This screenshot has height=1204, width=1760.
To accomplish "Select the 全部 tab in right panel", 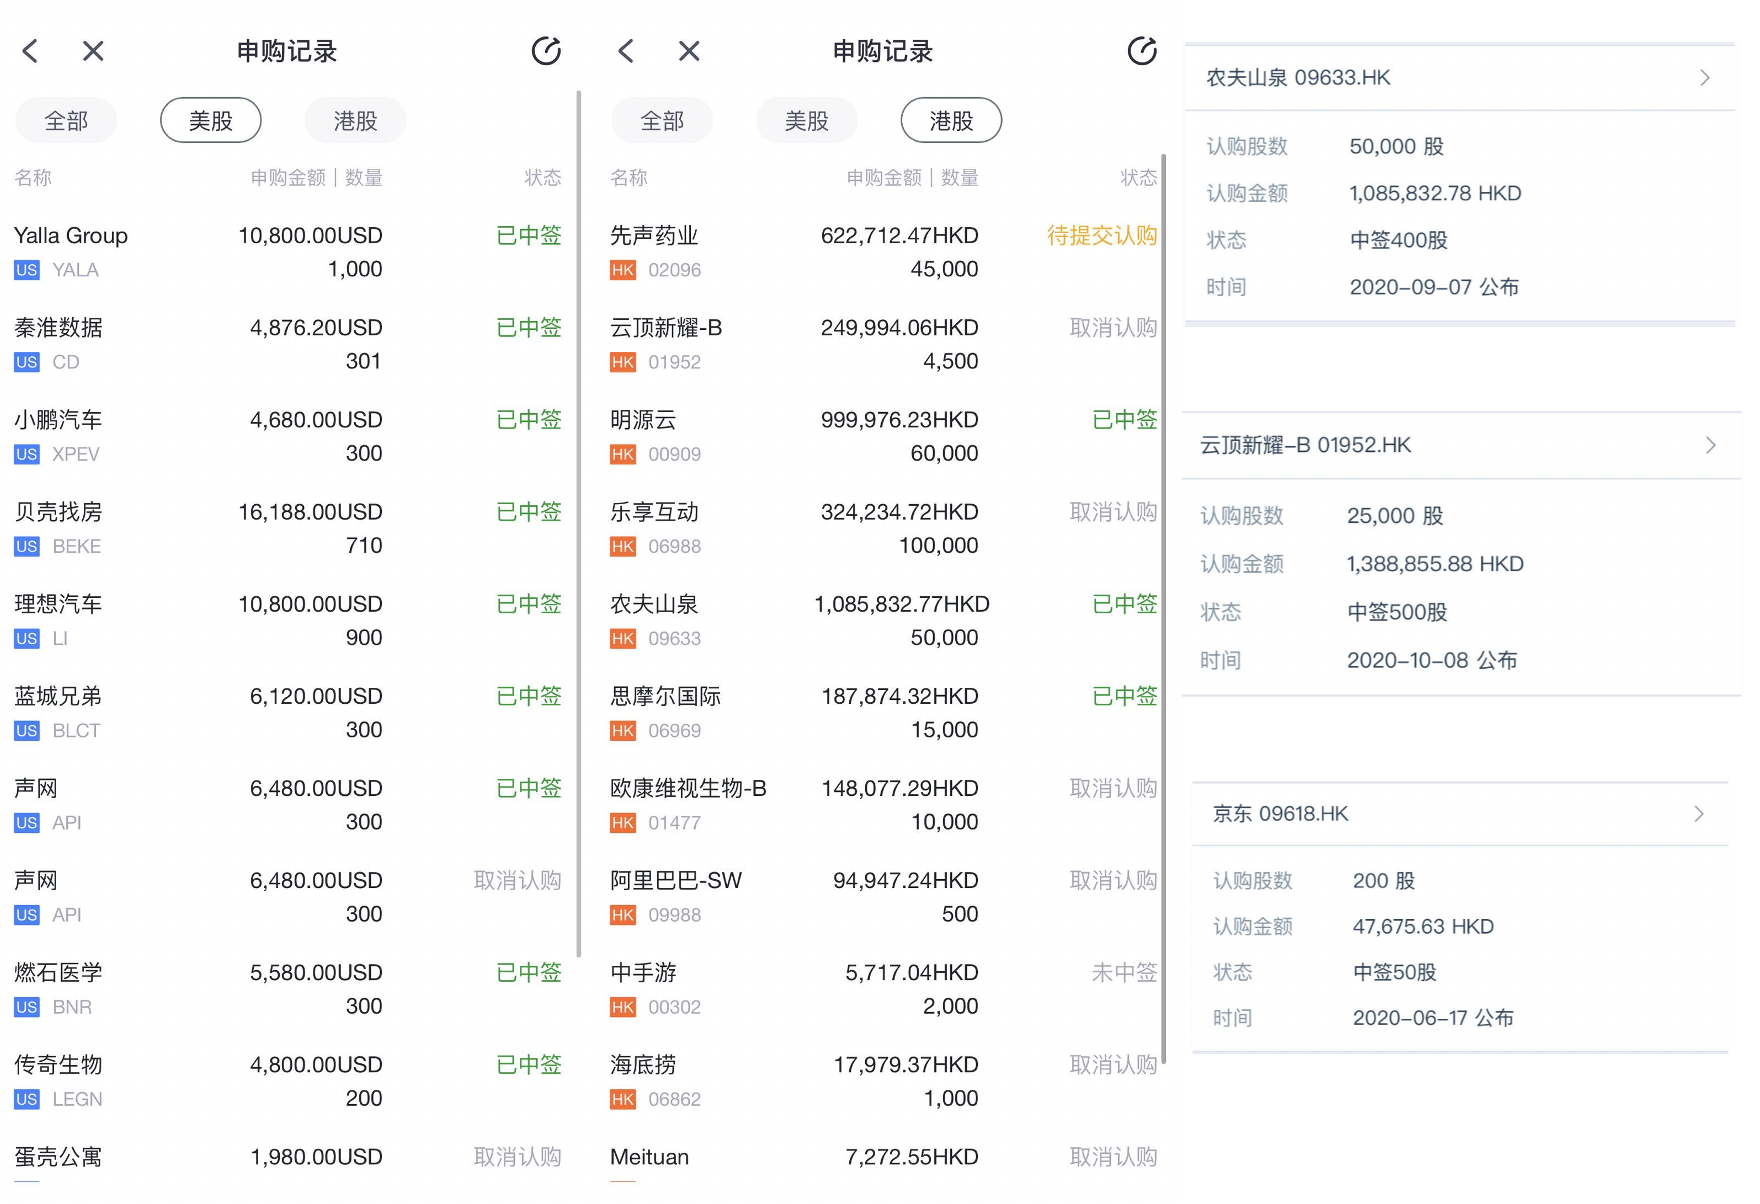I will [x=662, y=121].
